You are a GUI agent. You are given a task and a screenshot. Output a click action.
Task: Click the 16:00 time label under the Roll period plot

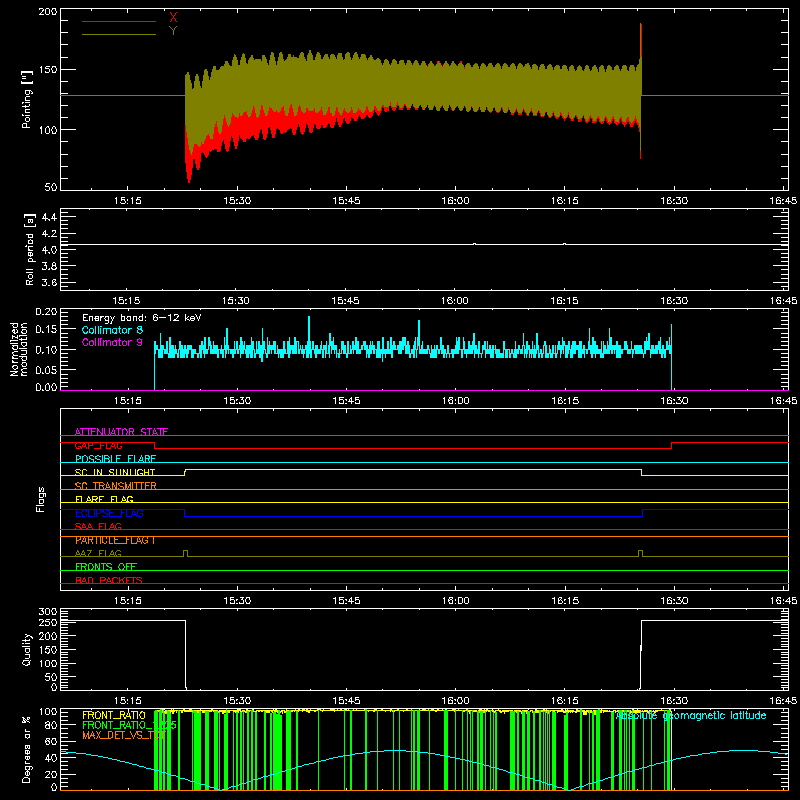(x=455, y=301)
